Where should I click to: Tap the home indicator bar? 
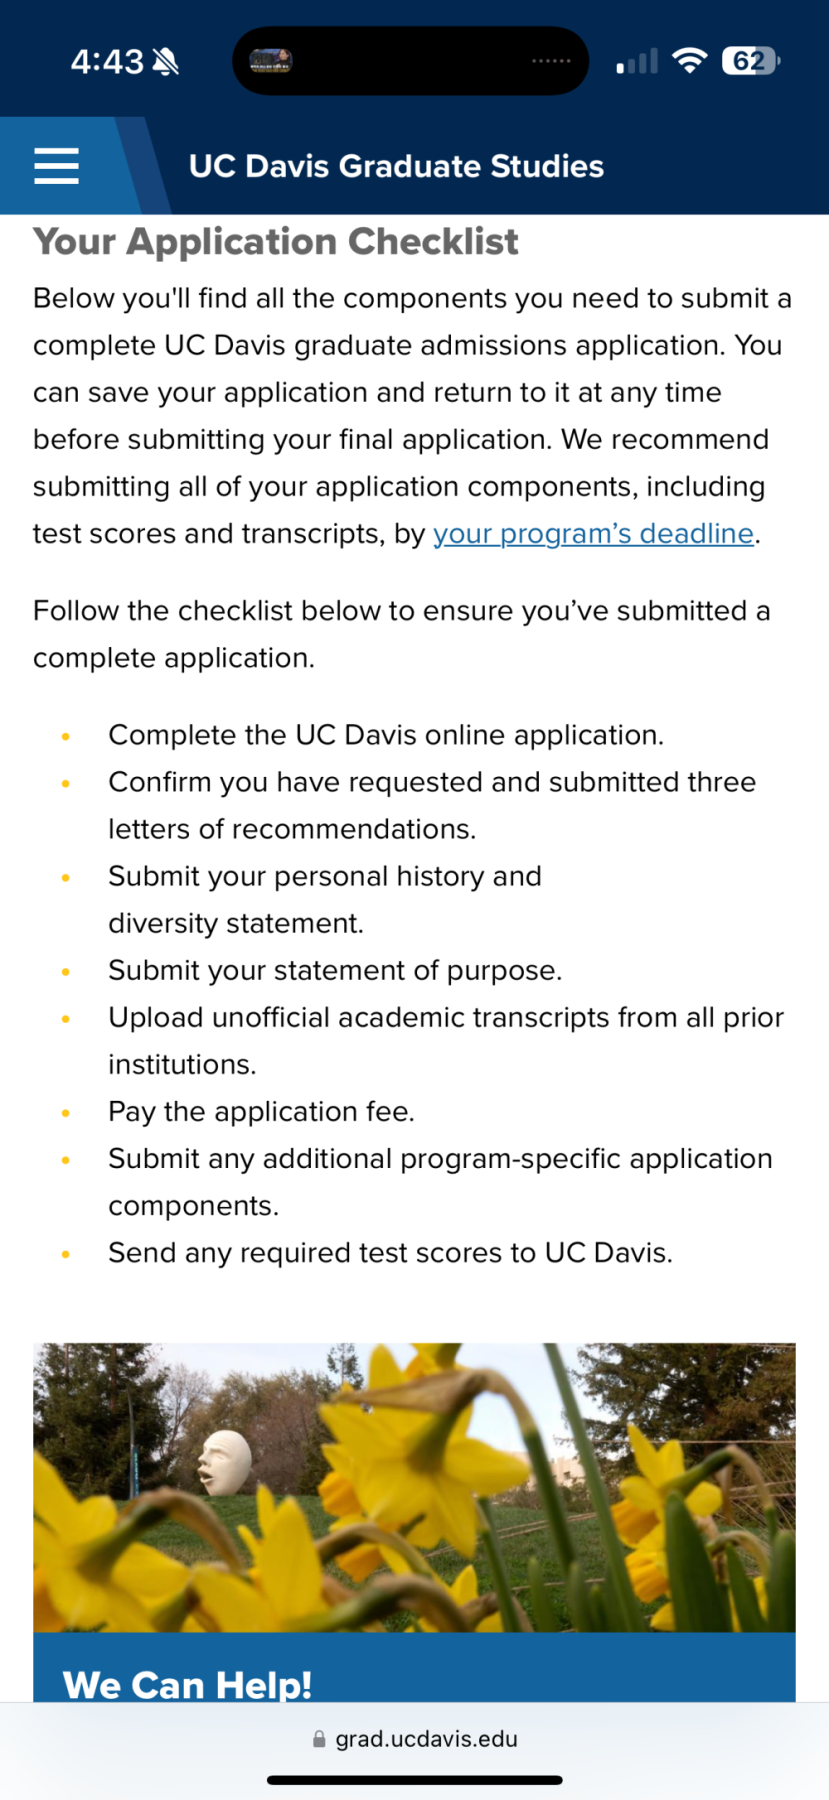point(414,1780)
